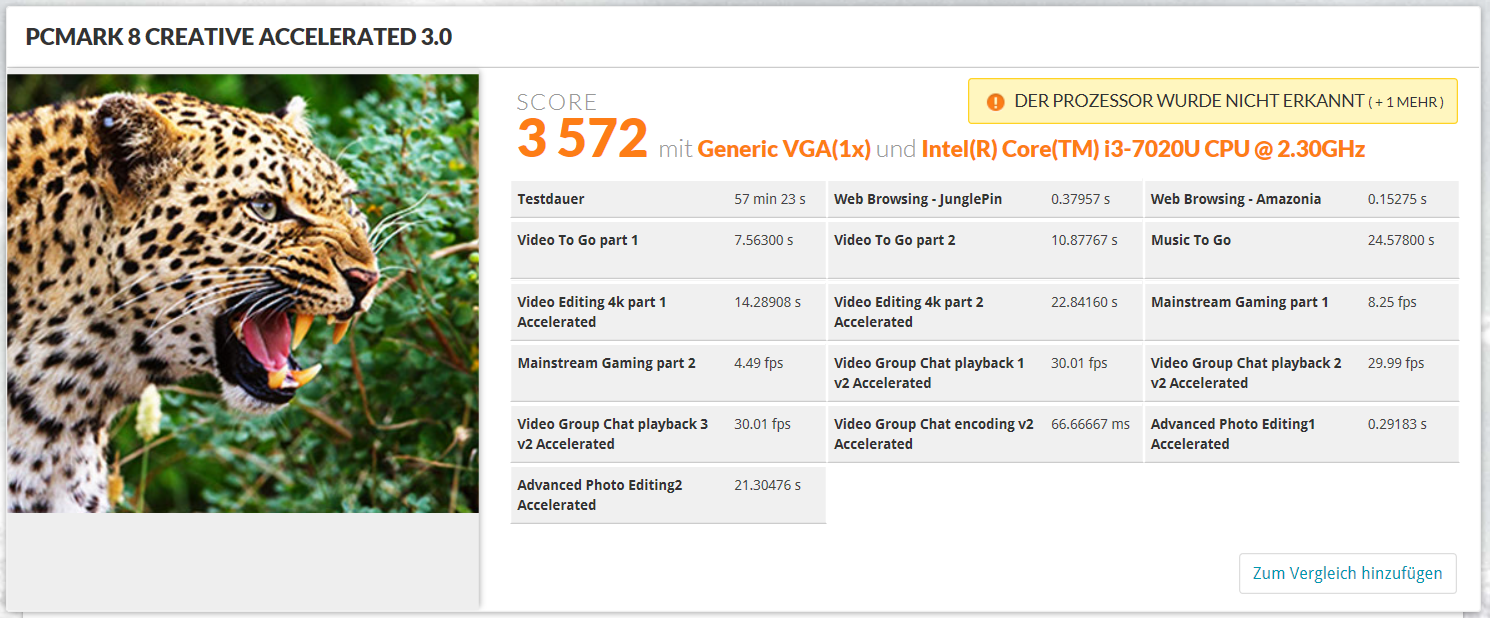This screenshot has height=618, width=1490.
Task: Click the processor not recognized warning banner
Action: 1189,102
